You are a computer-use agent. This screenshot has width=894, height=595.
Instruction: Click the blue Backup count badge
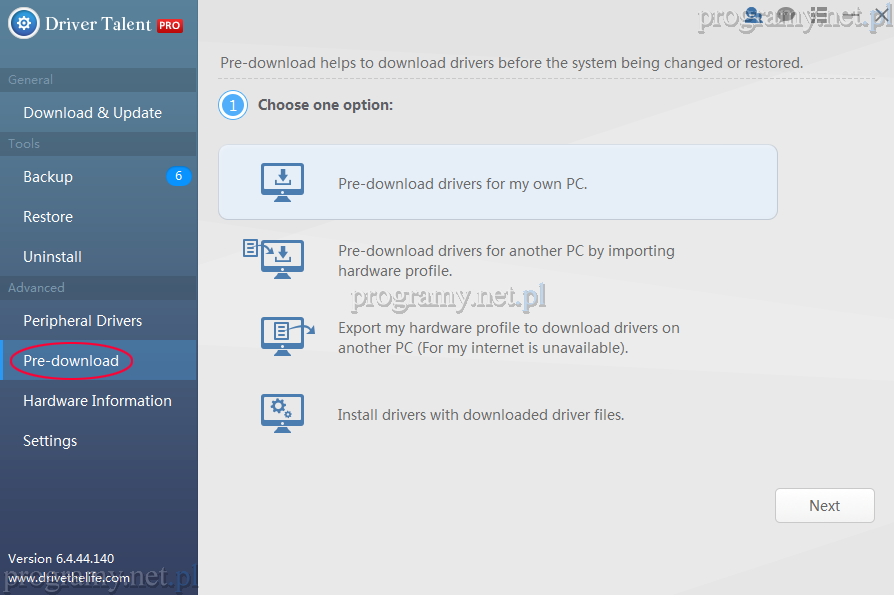pyautogui.click(x=178, y=176)
